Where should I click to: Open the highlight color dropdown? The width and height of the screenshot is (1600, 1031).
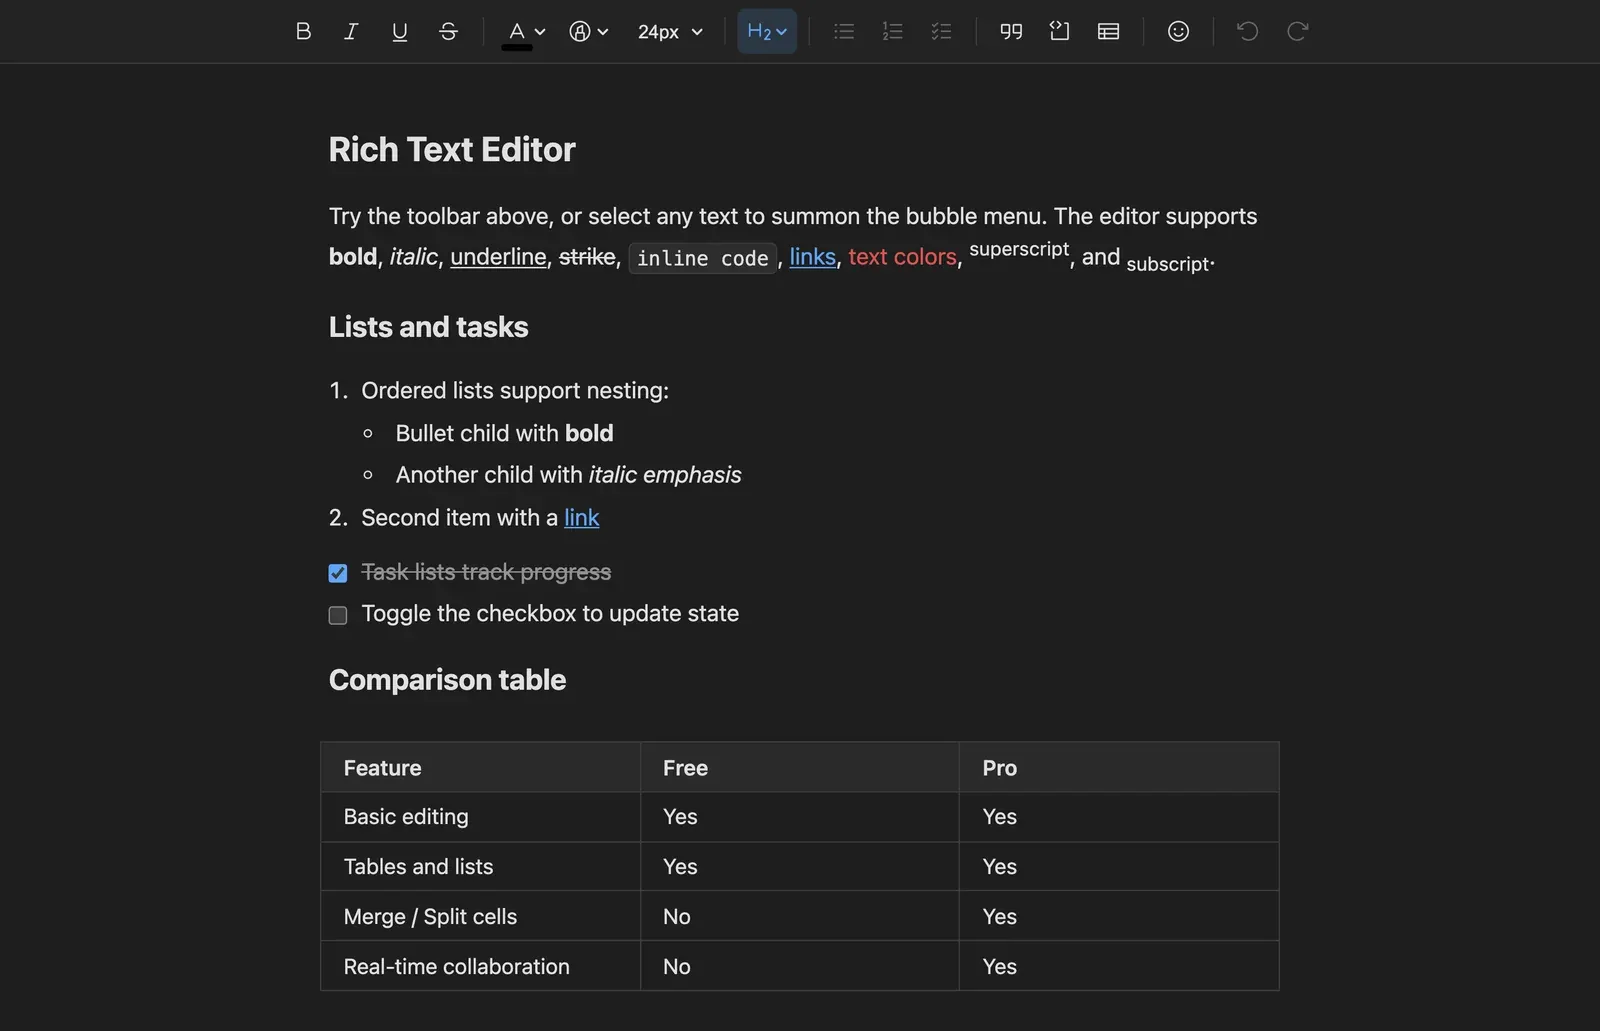click(588, 31)
